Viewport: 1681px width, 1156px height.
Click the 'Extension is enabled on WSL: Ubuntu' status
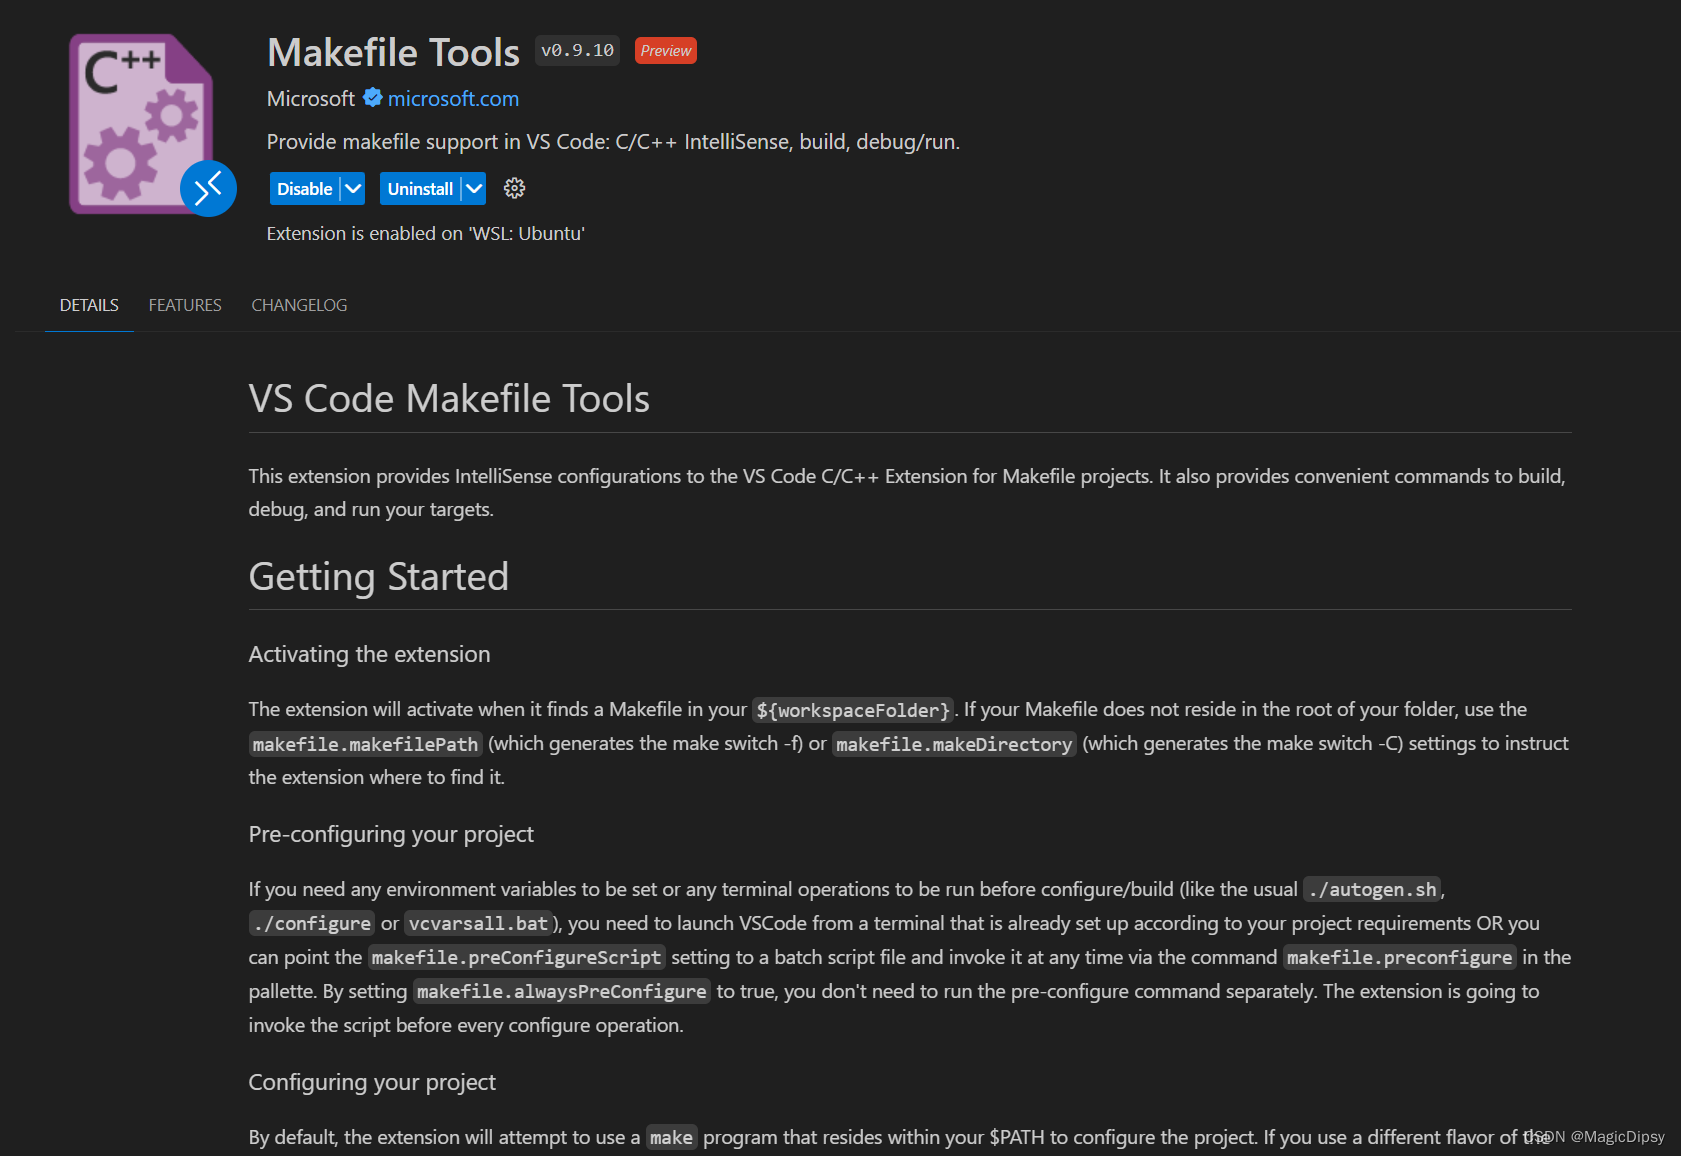[x=425, y=233]
